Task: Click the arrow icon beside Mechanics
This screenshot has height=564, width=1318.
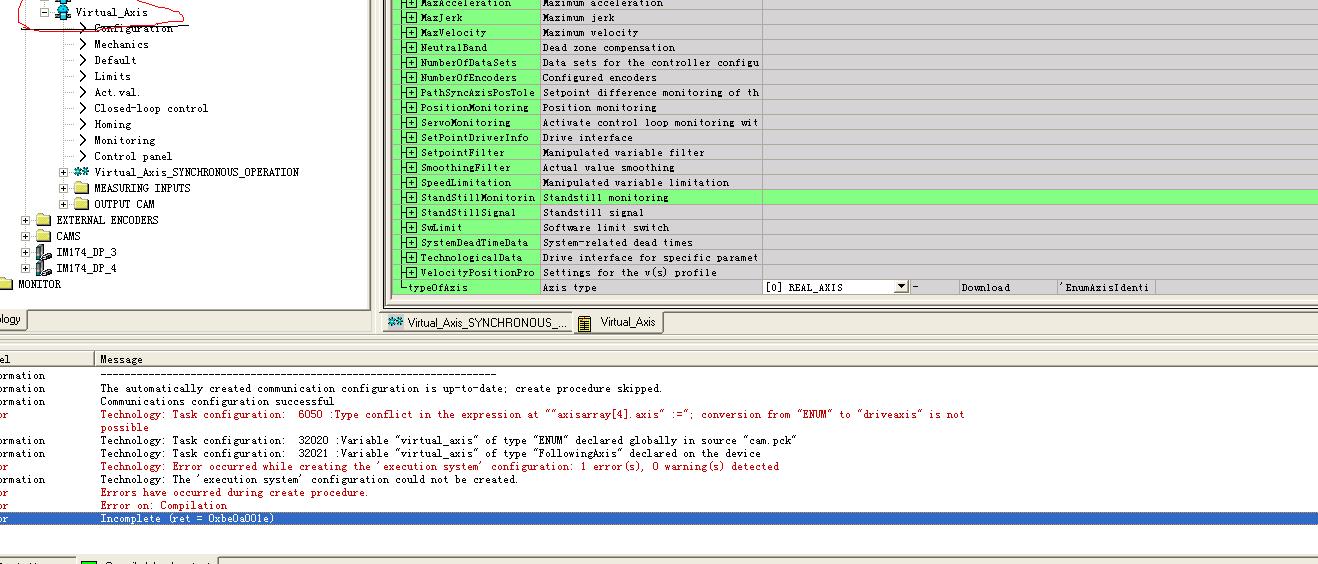Action: pyautogui.click(x=83, y=44)
